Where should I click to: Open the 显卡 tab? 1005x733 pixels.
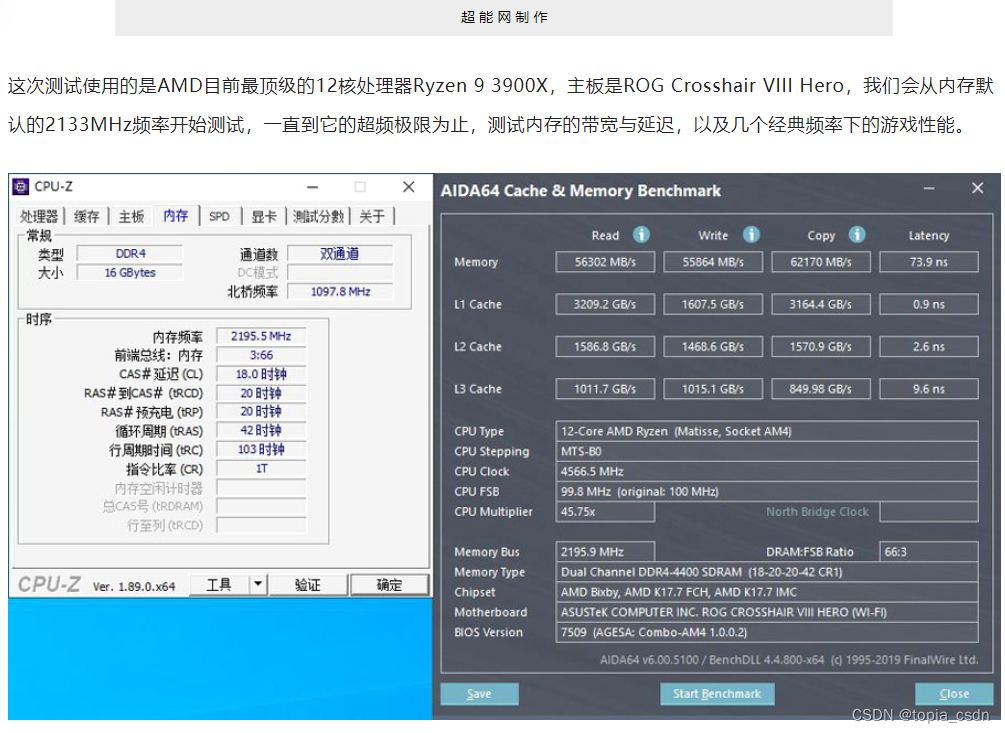(263, 217)
